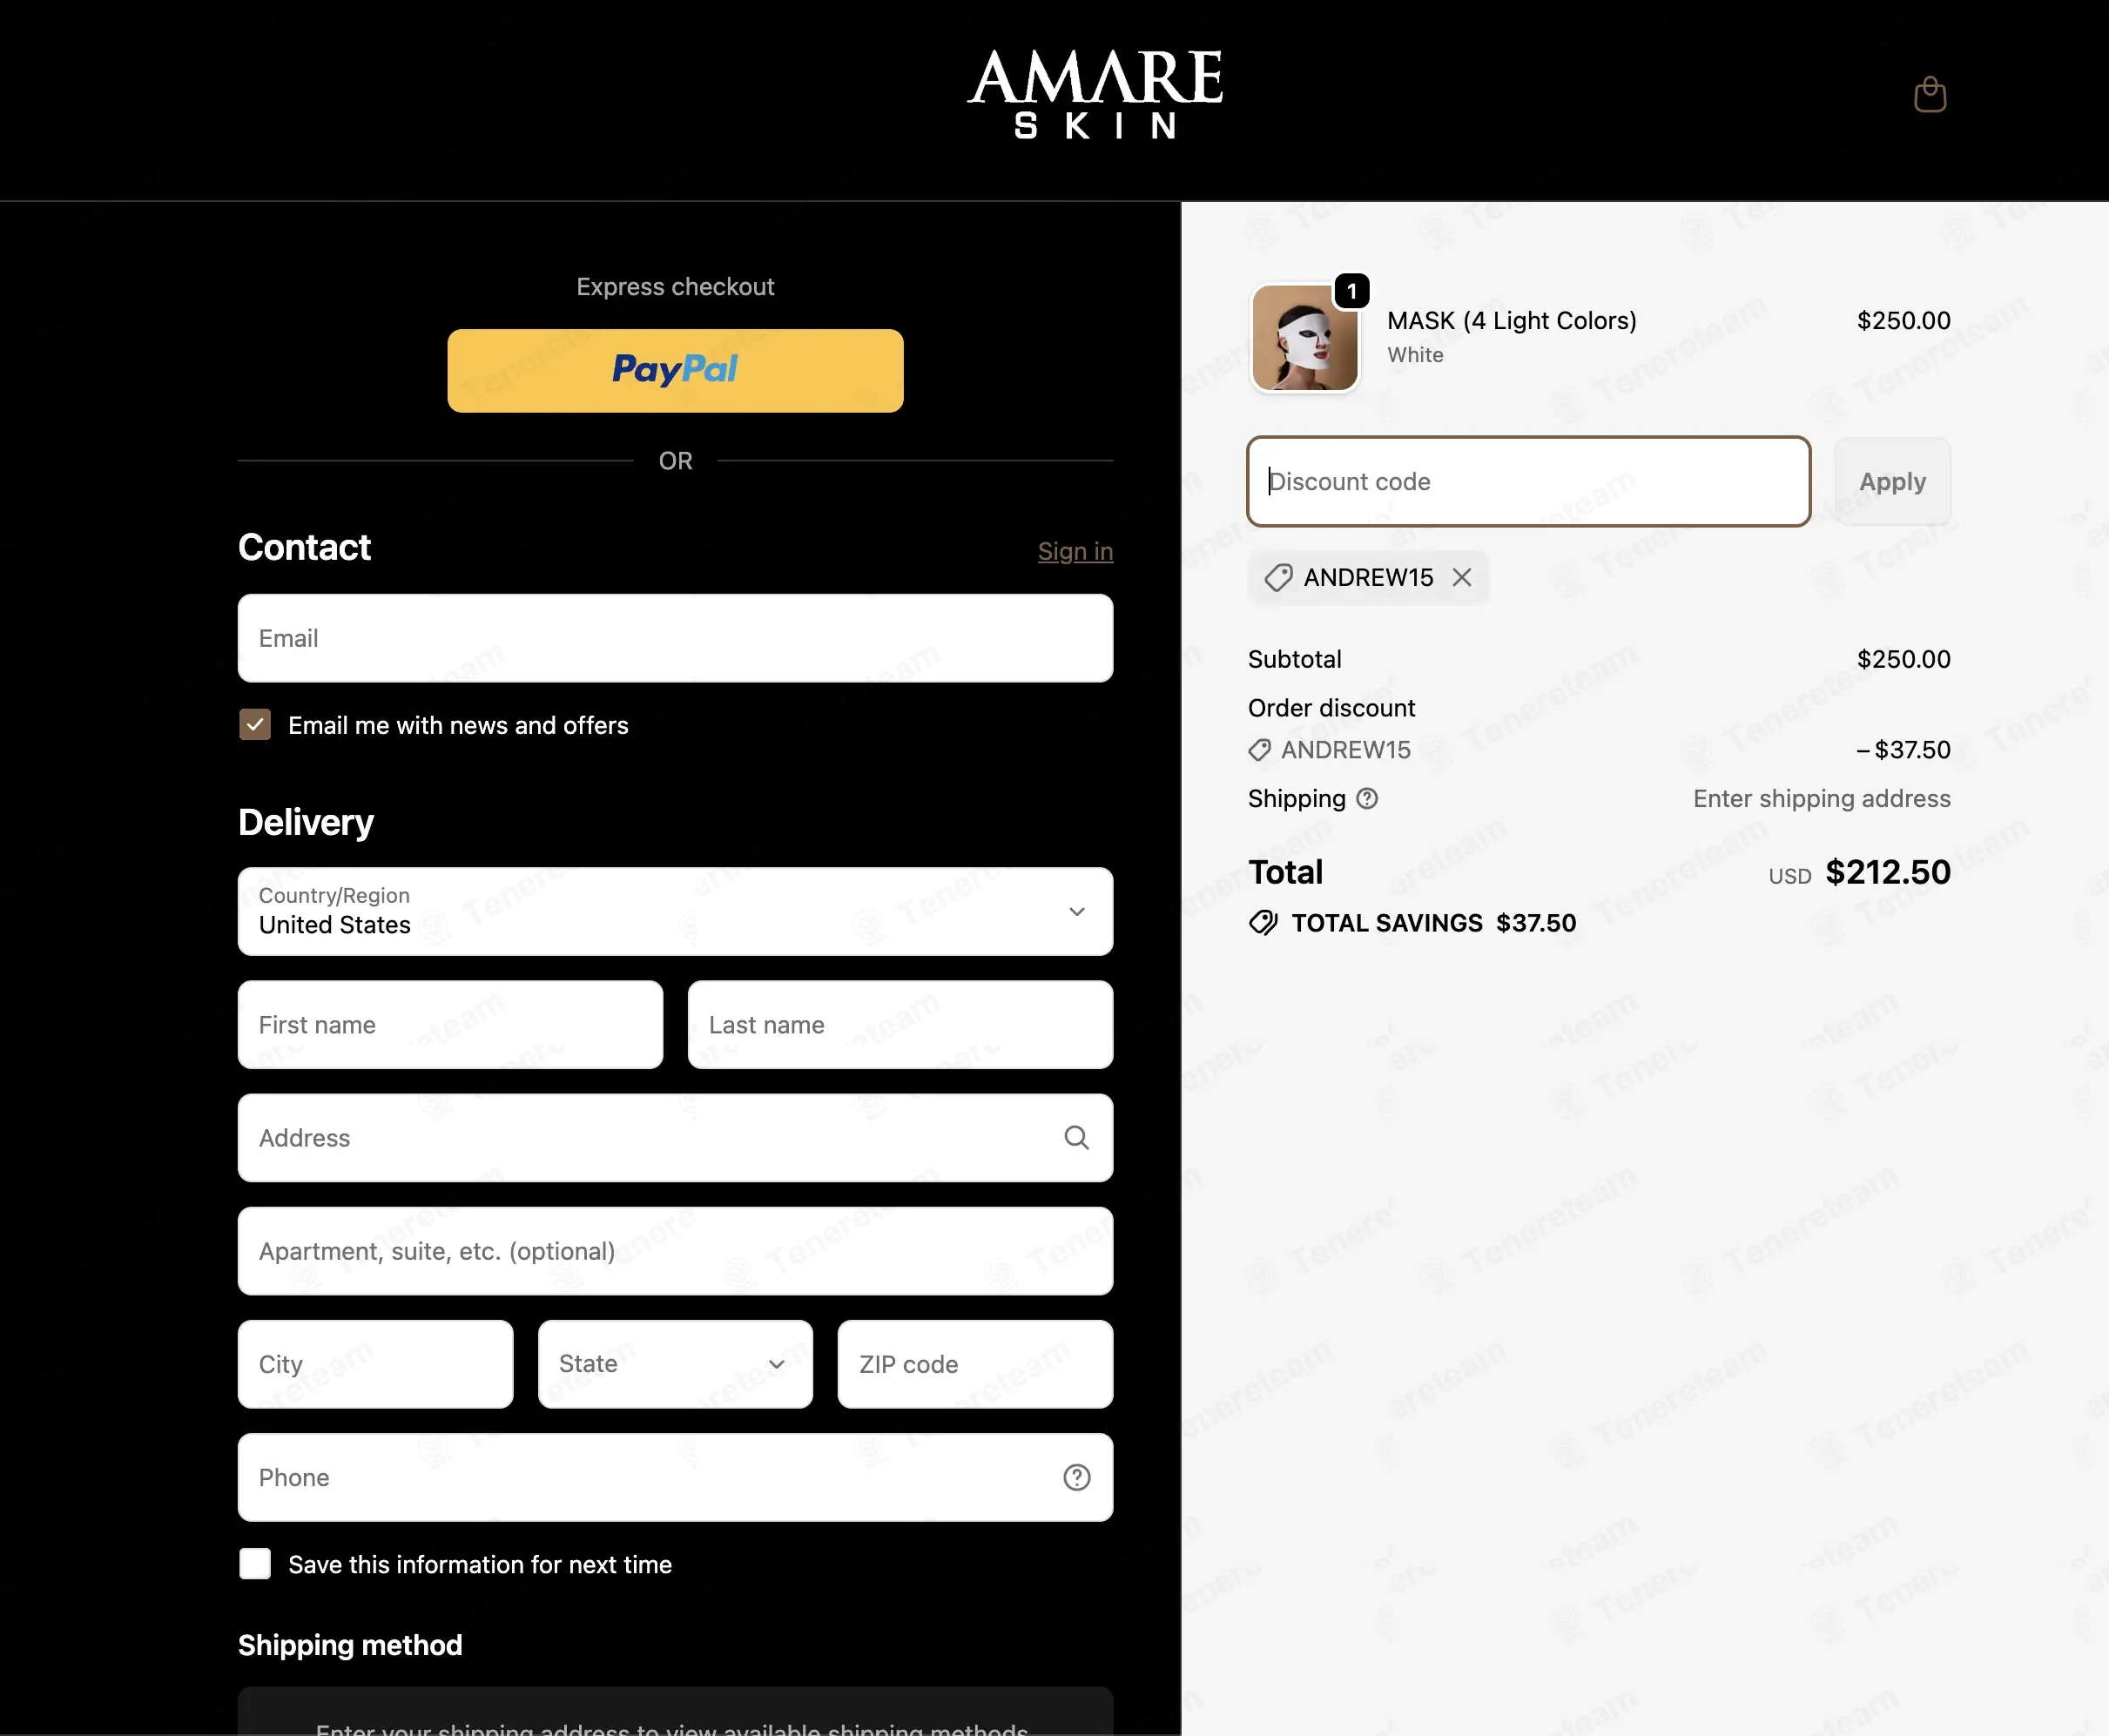Viewport: 2109px width, 1736px height.
Task: Click the Apartment, suite field
Action: coord(675,1251)
